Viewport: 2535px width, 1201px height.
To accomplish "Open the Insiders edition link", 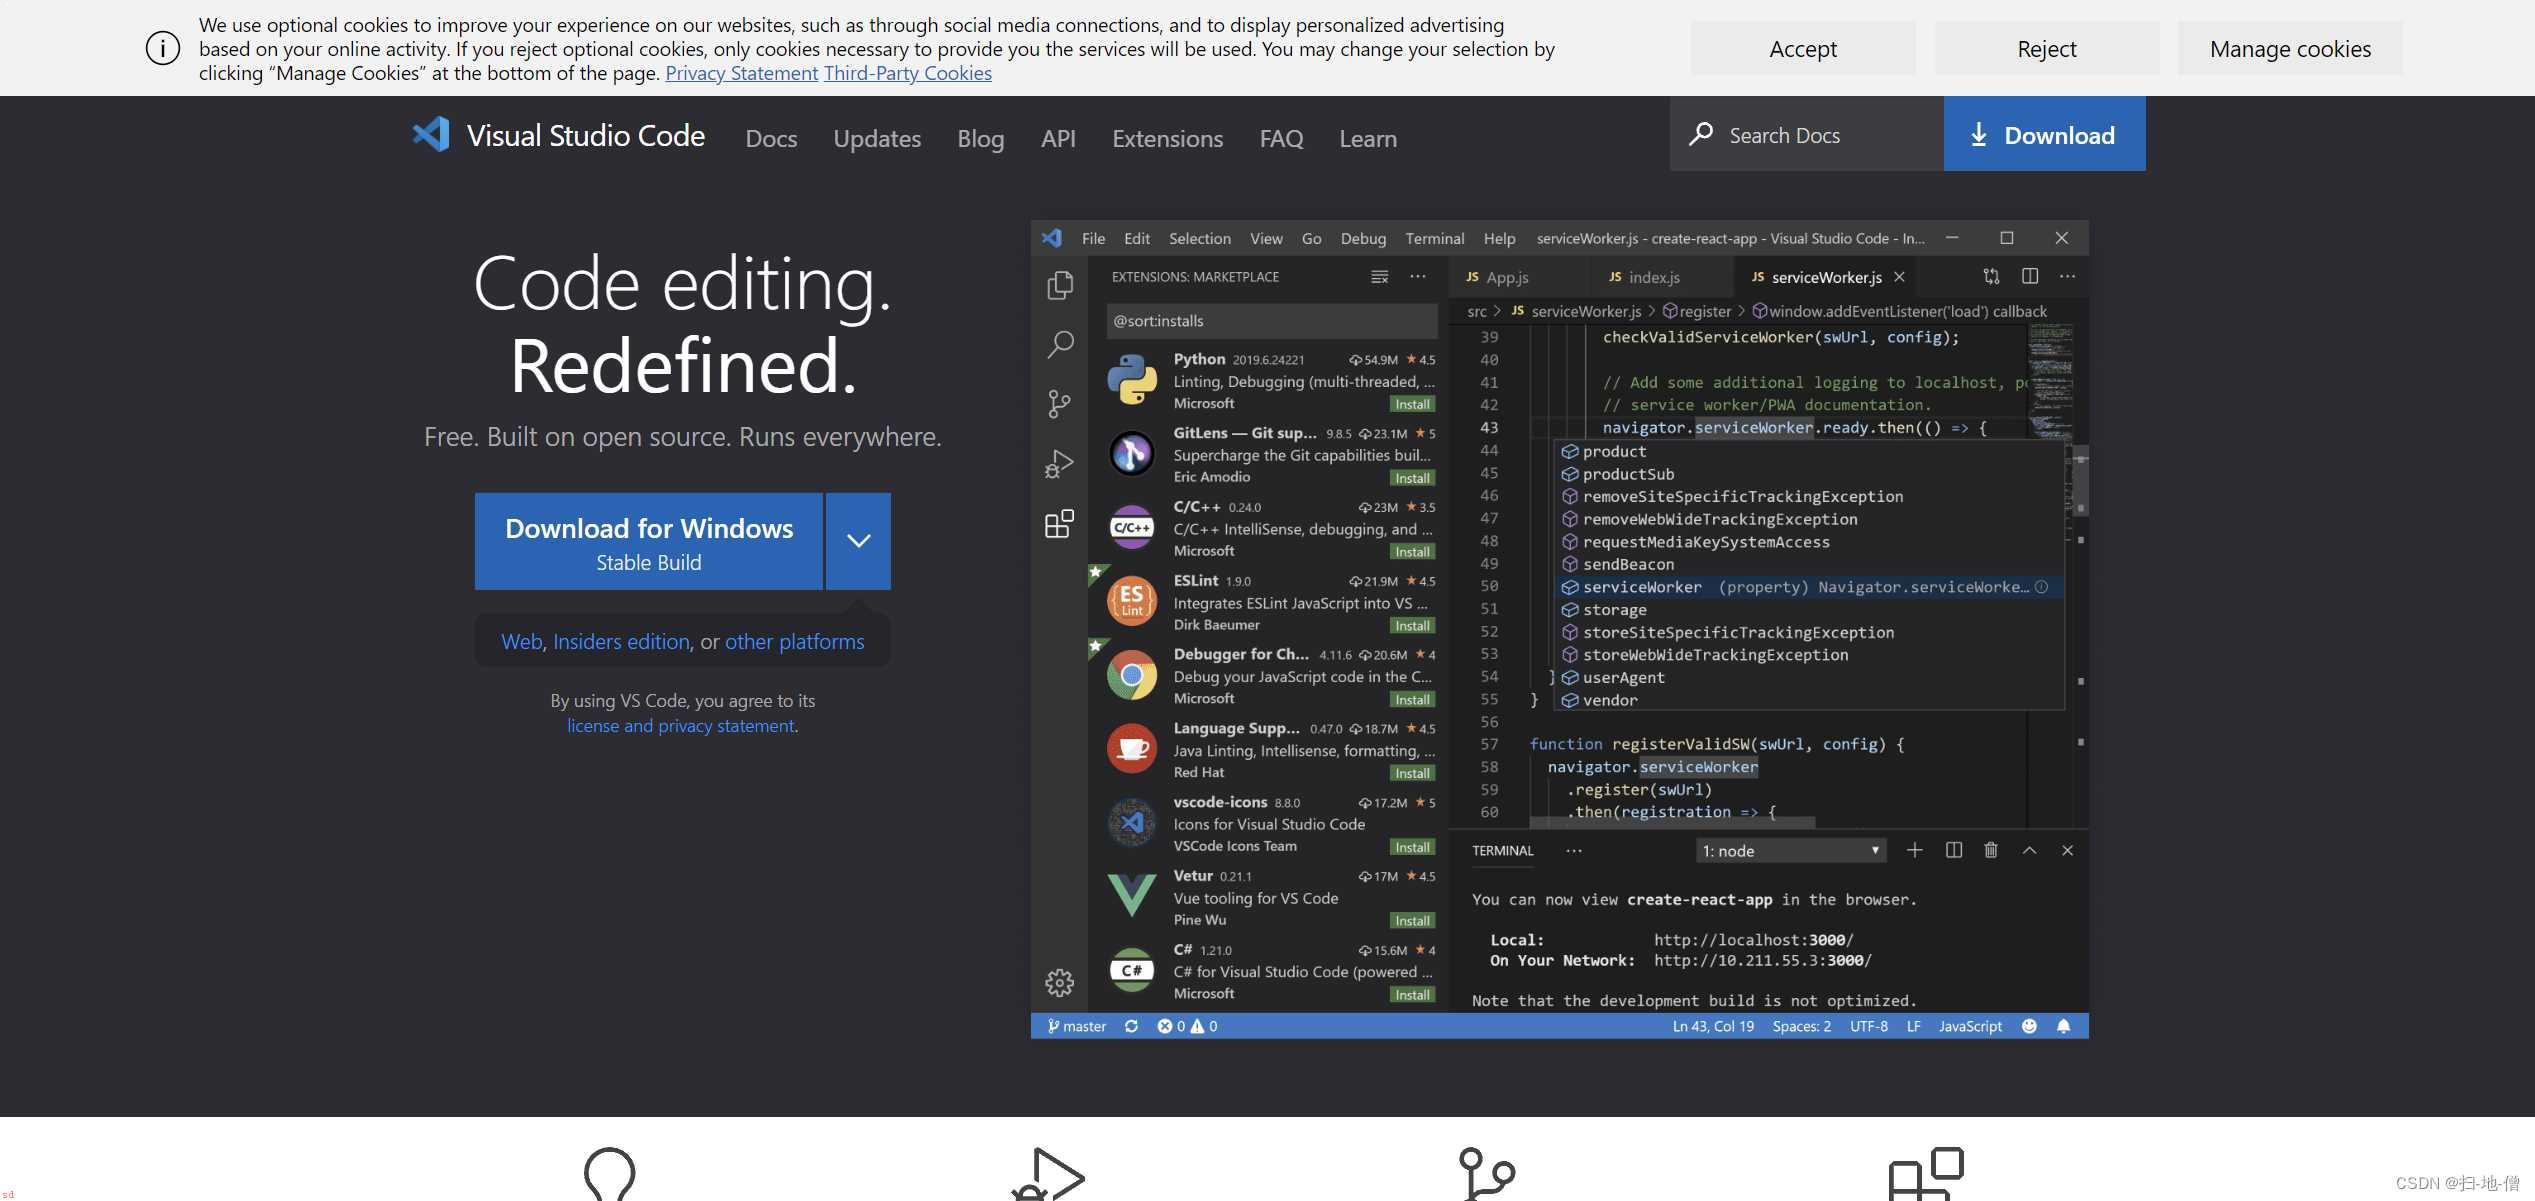I will [621, 641].
